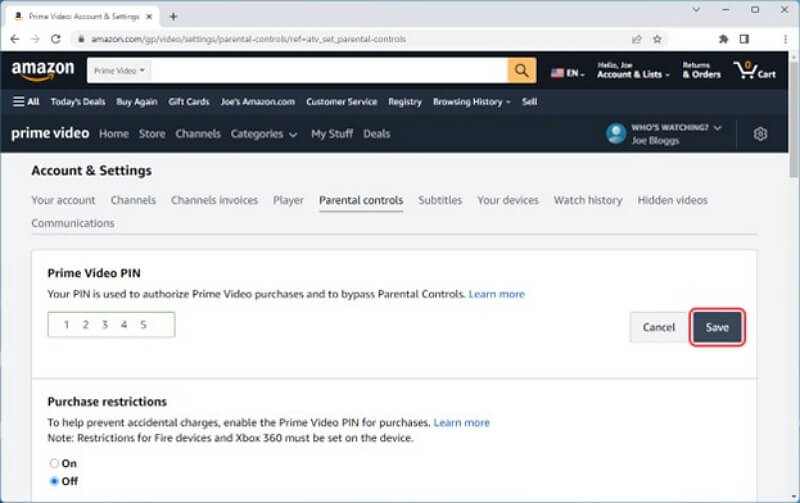Go to Prime Video Home
This screenshot has height=503, width=800.
click(x=114, y=134)
